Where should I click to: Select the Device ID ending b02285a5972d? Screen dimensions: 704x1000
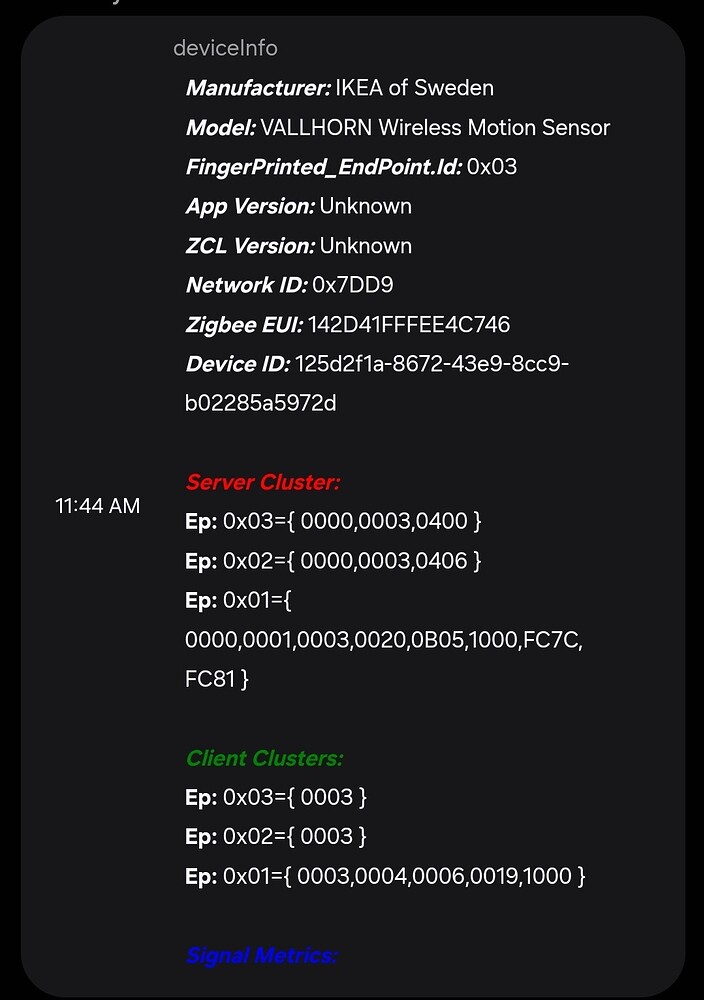[x=261, y=404]
